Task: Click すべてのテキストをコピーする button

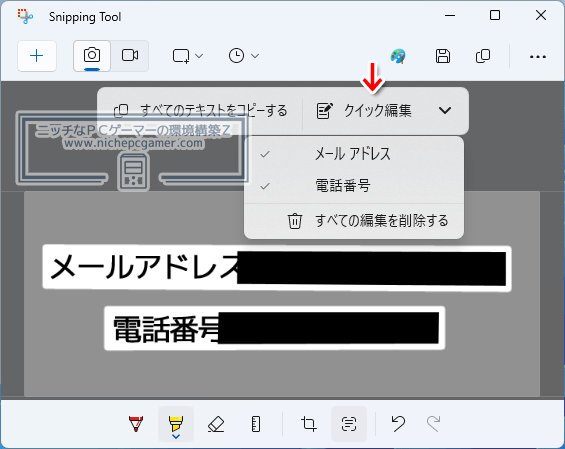Action: tap(200, 111)
